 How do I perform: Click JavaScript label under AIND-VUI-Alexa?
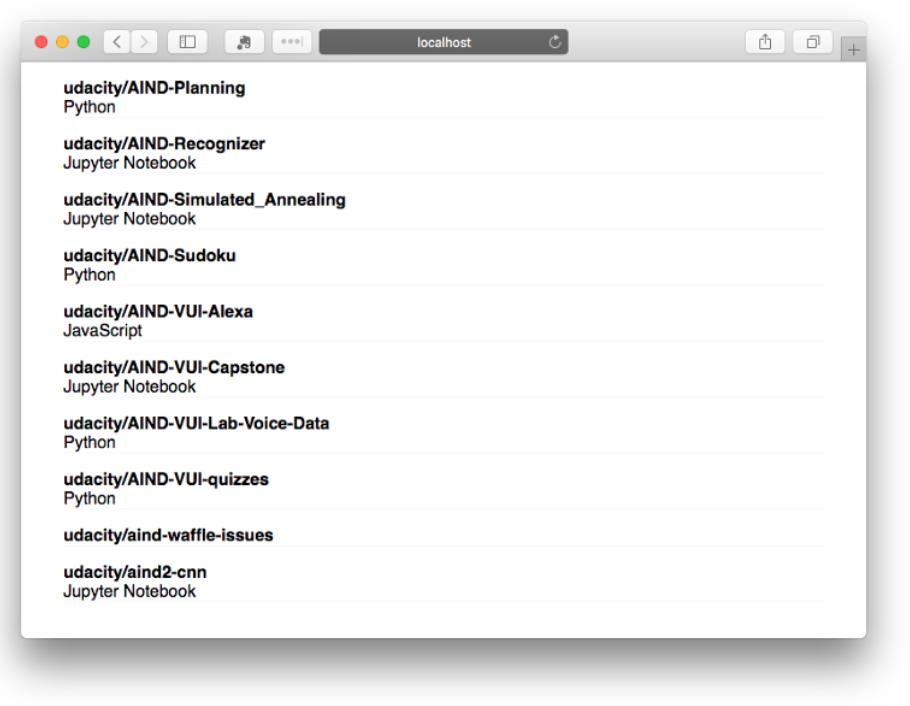tap(103, 330)
